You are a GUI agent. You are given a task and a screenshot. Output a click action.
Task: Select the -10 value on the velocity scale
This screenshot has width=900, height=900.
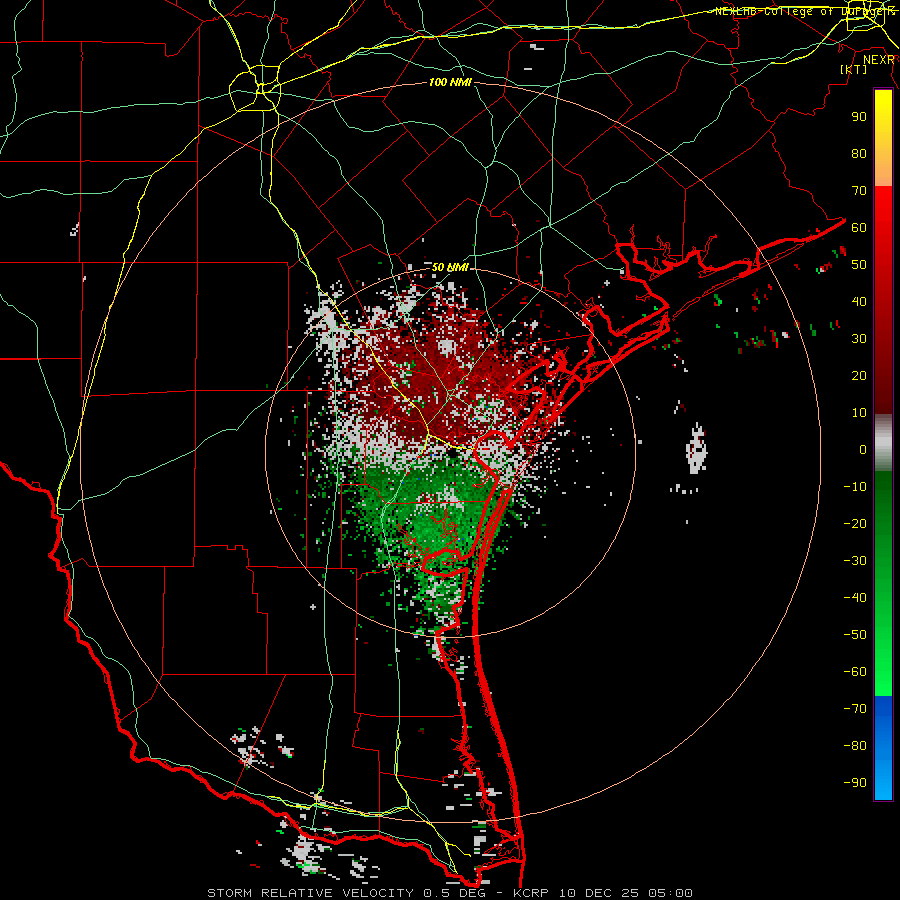[855, 487]
